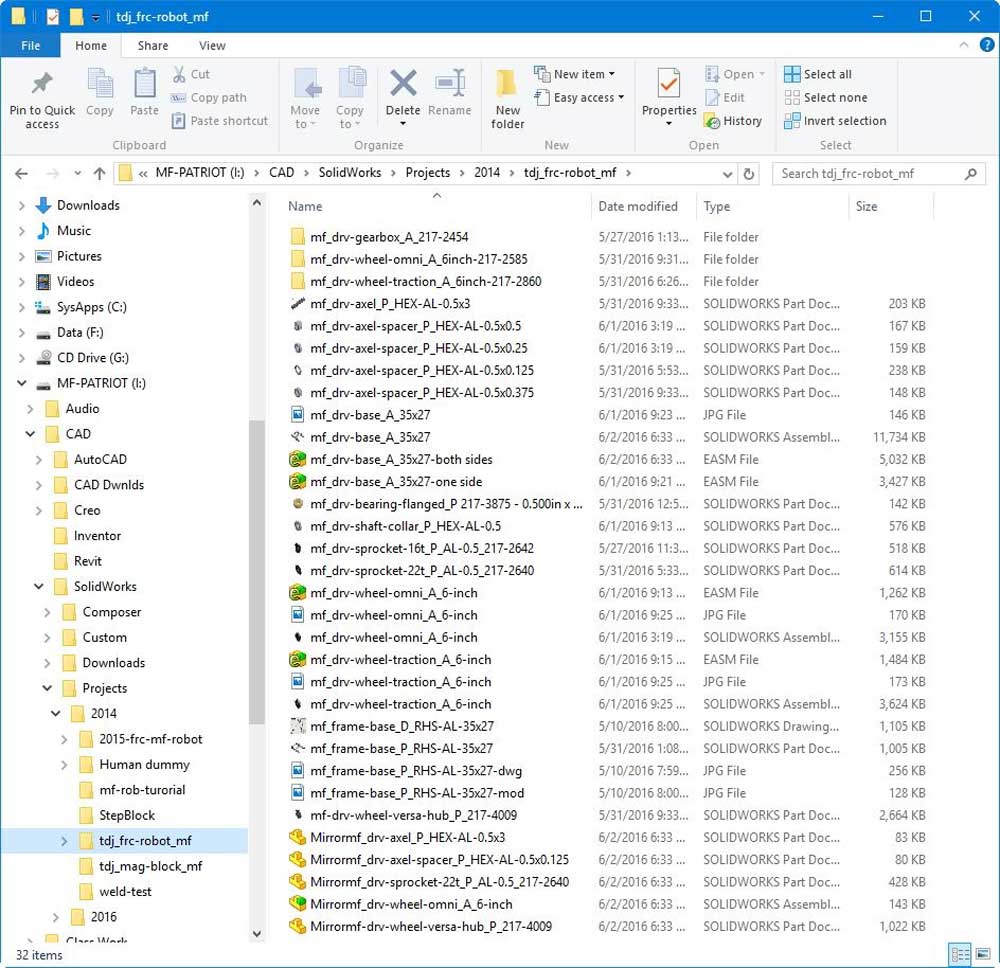Open the Easy access dropdown
Image resolution: width=1000 pixels, height=968 pixels.
pyautogui.click(x=579, y=98)
